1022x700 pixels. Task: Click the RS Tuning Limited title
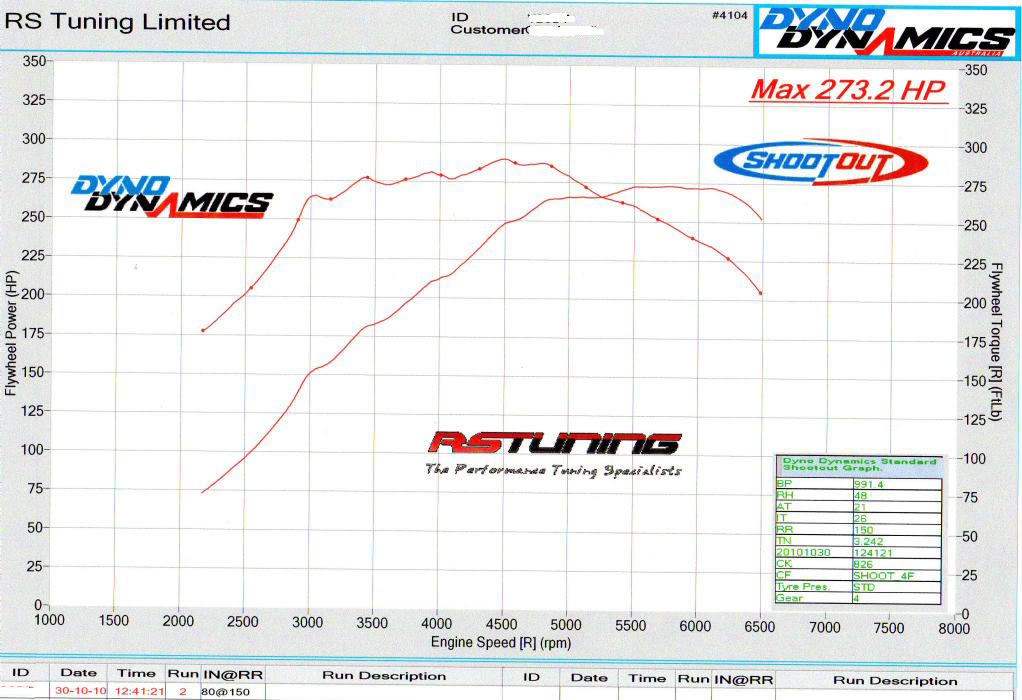tap(118, 21)
